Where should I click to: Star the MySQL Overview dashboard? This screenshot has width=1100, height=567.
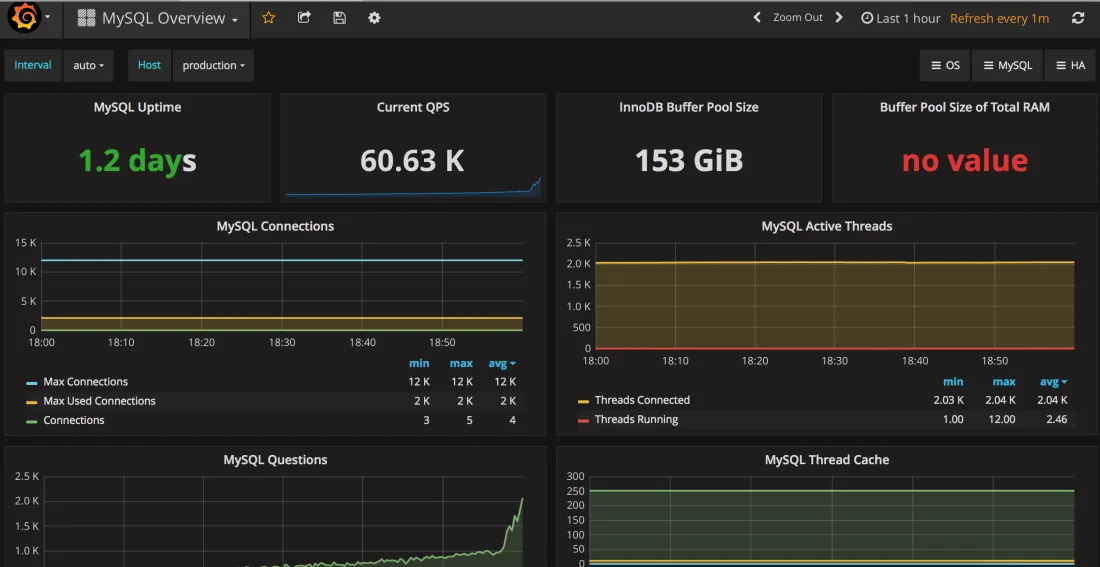click(268, 18)
